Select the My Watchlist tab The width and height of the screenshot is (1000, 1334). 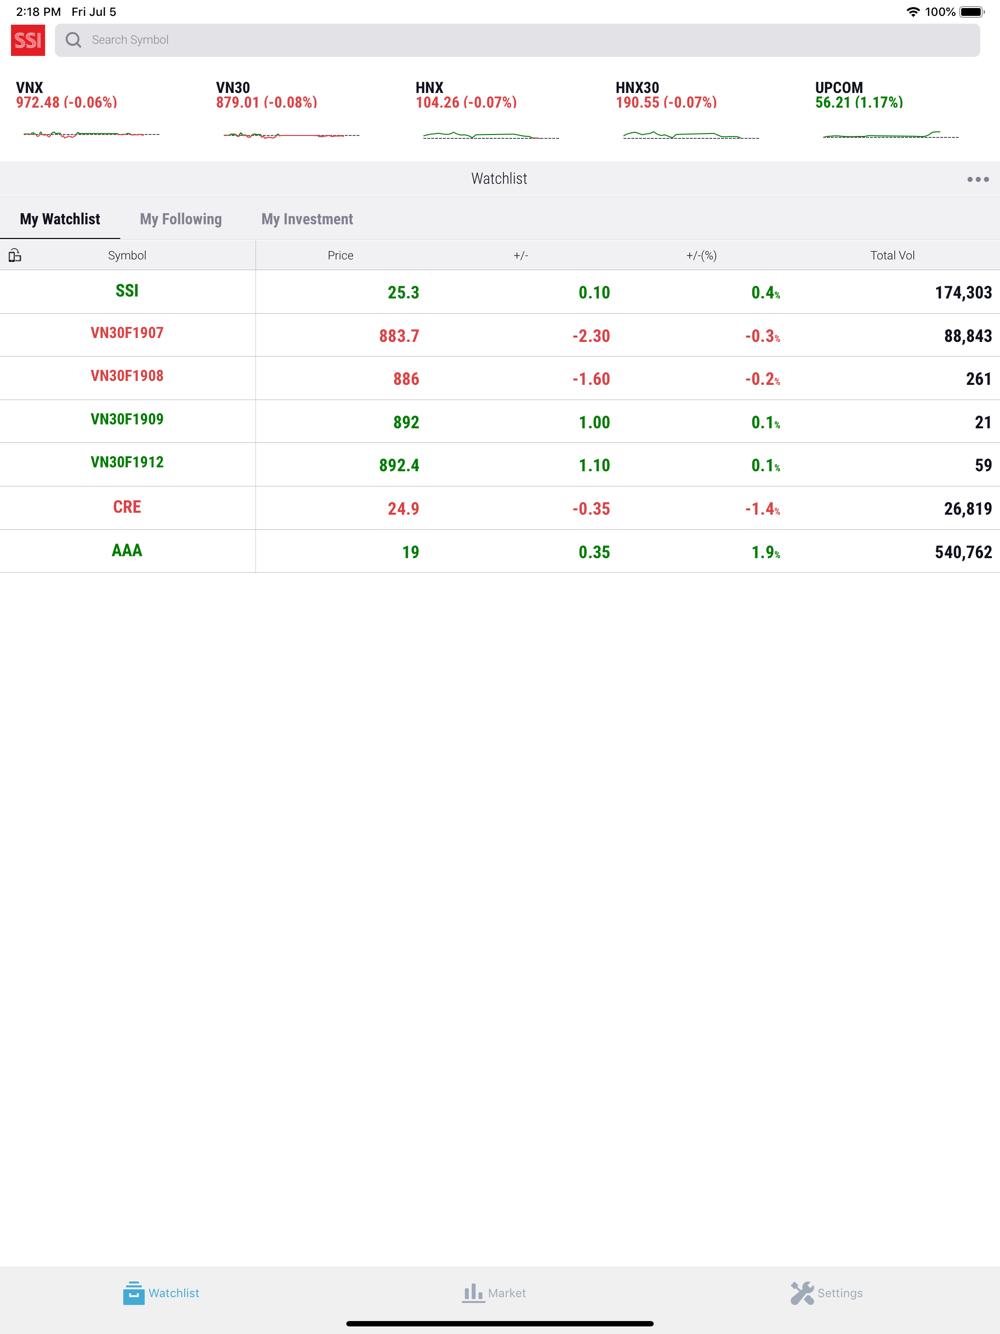(60, 219)
